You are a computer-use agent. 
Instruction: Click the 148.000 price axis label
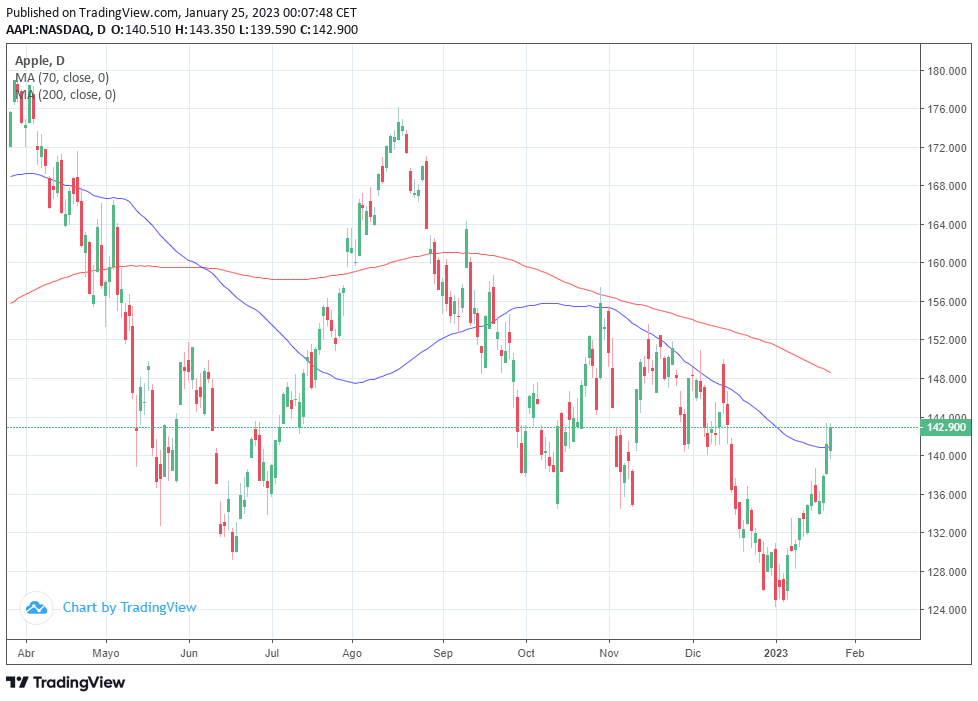point(947,379)
